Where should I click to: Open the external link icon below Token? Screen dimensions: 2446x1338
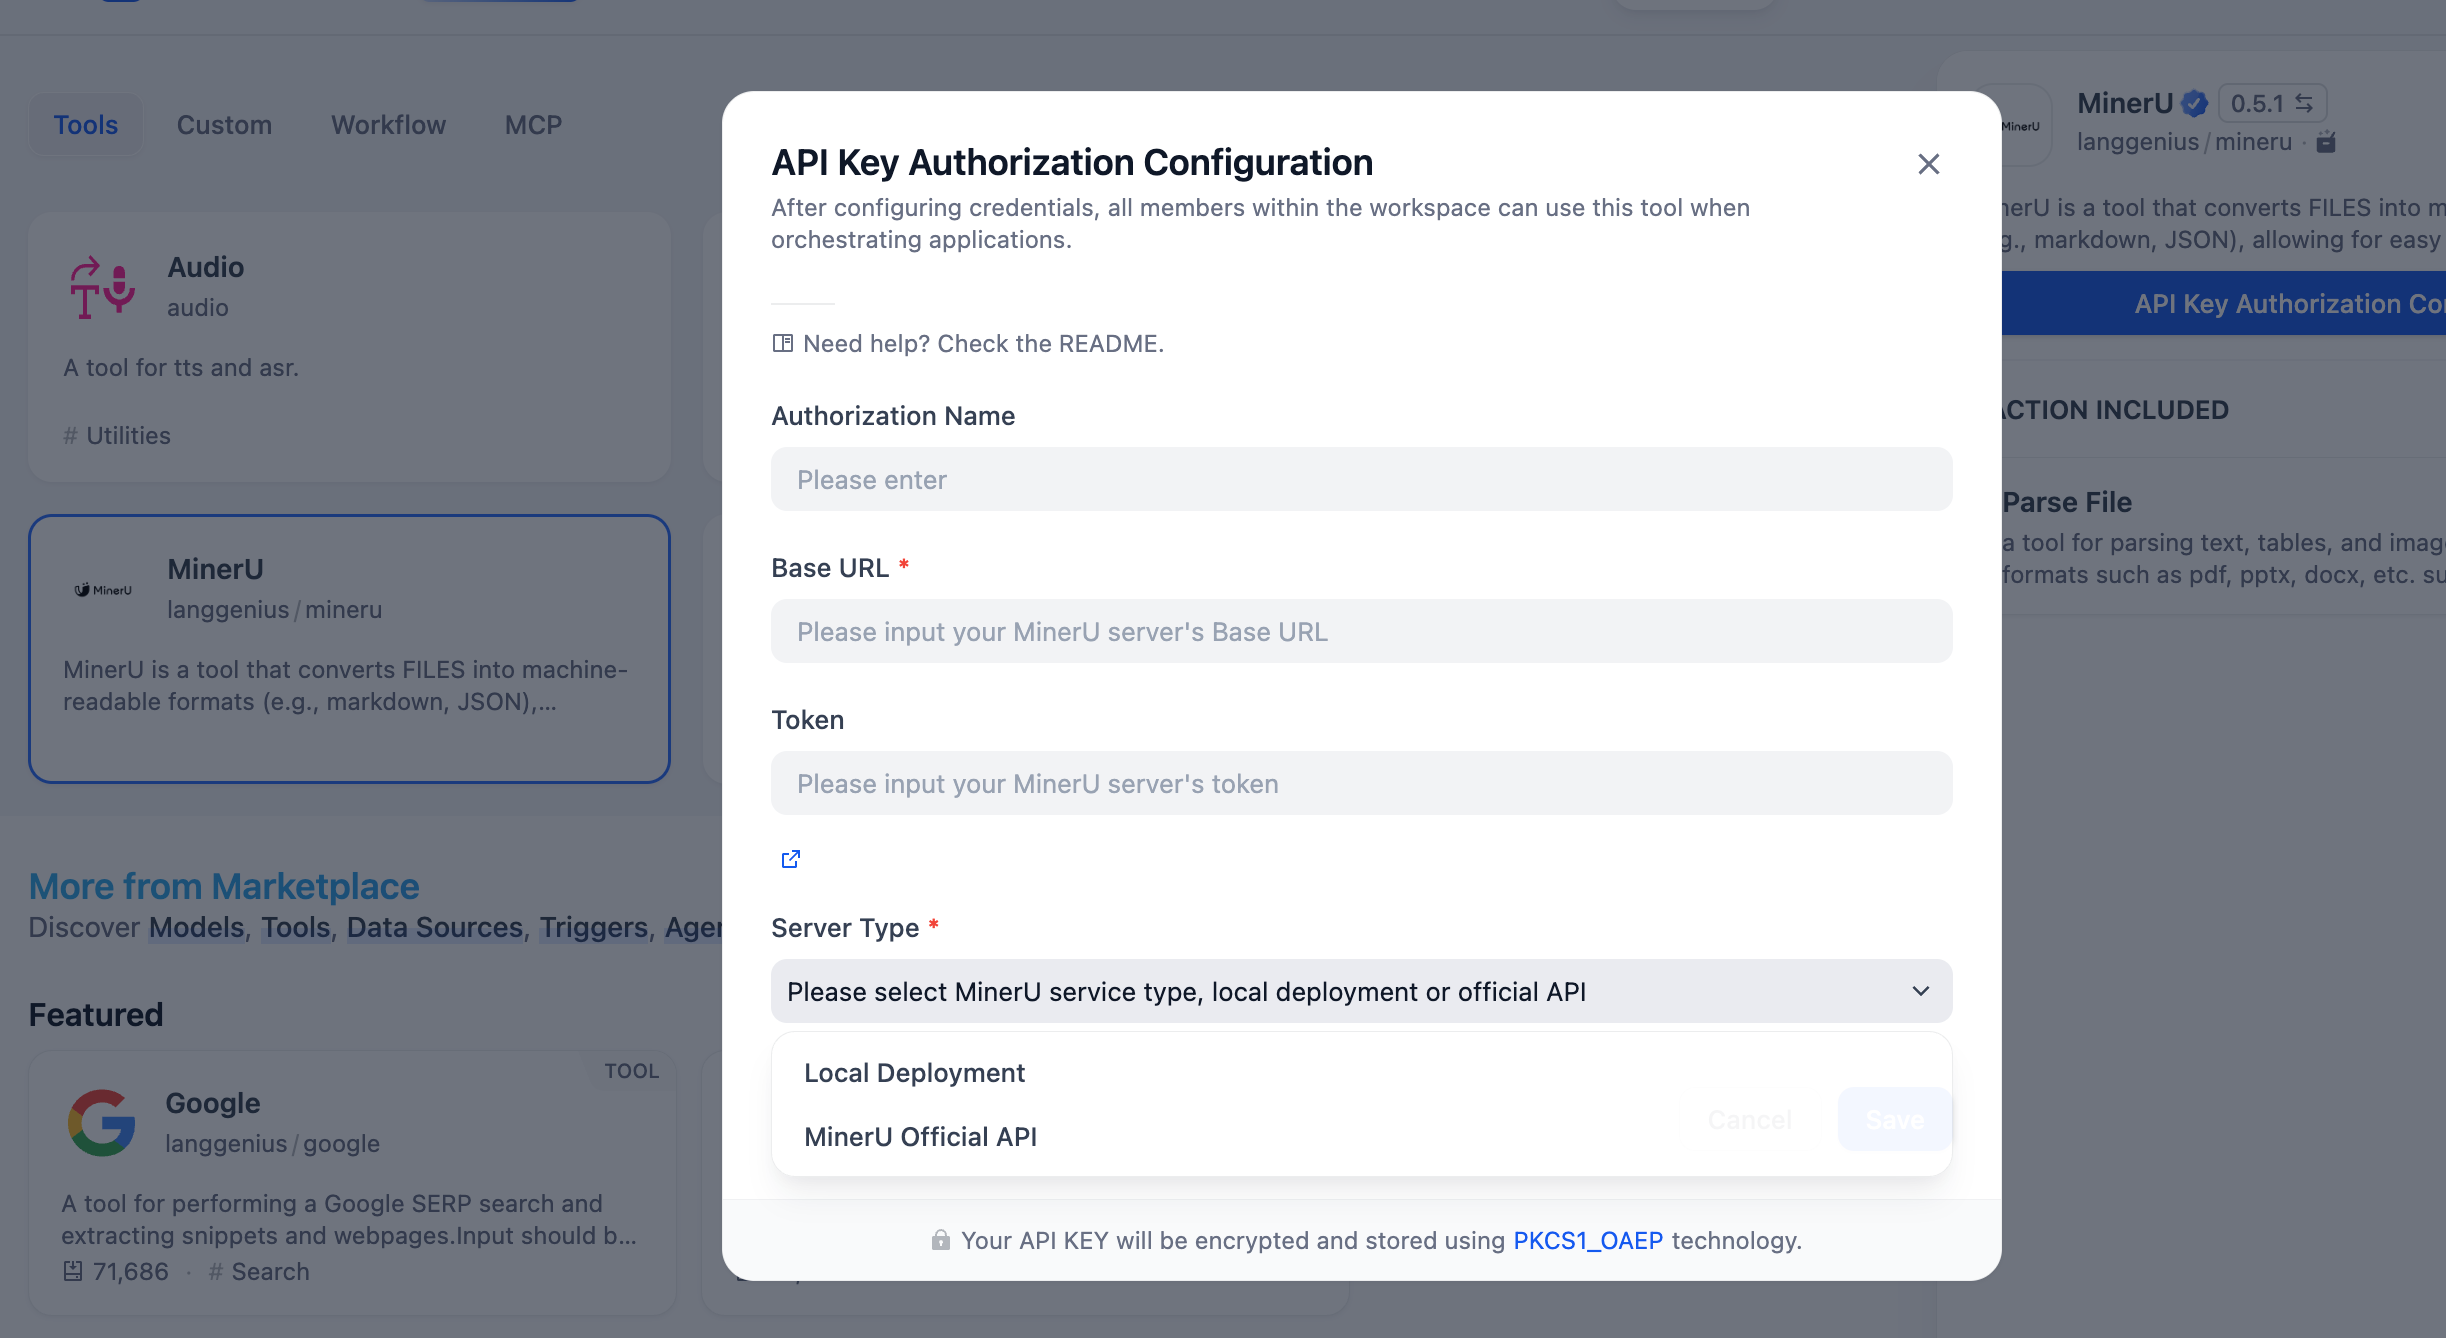click(x=790, y=859)
